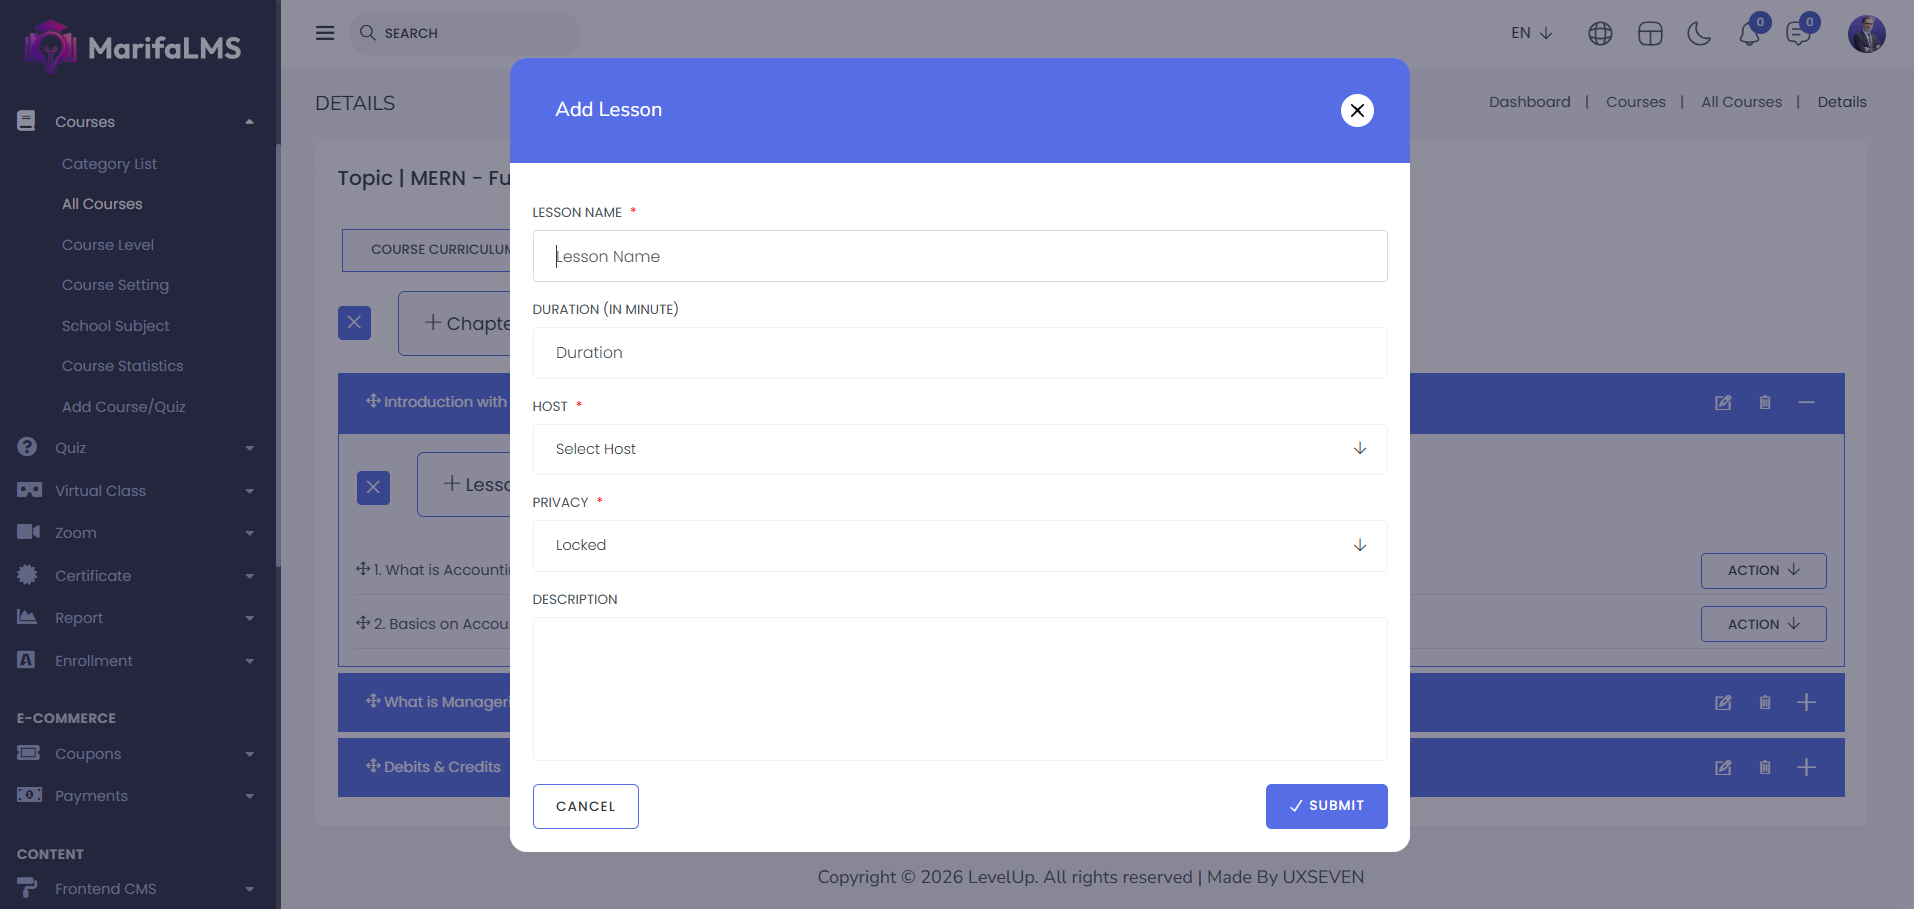Screen dimensions: 1914x909
Task: Open the layout panel icon
Action: pos(1650,34)
